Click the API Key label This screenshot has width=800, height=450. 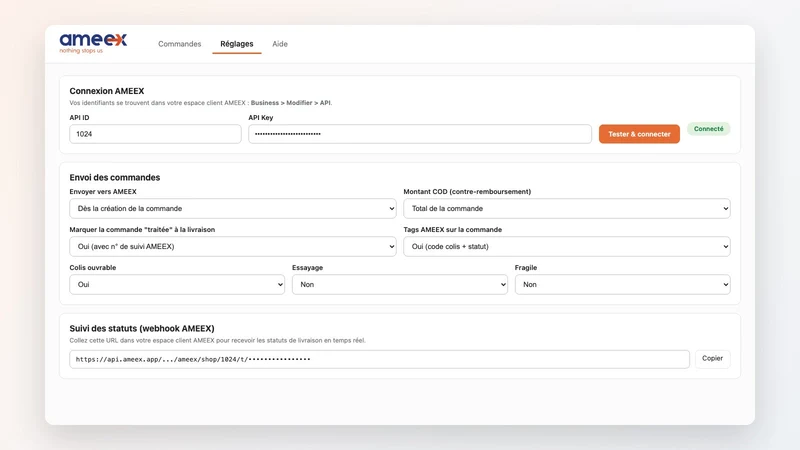261,118
